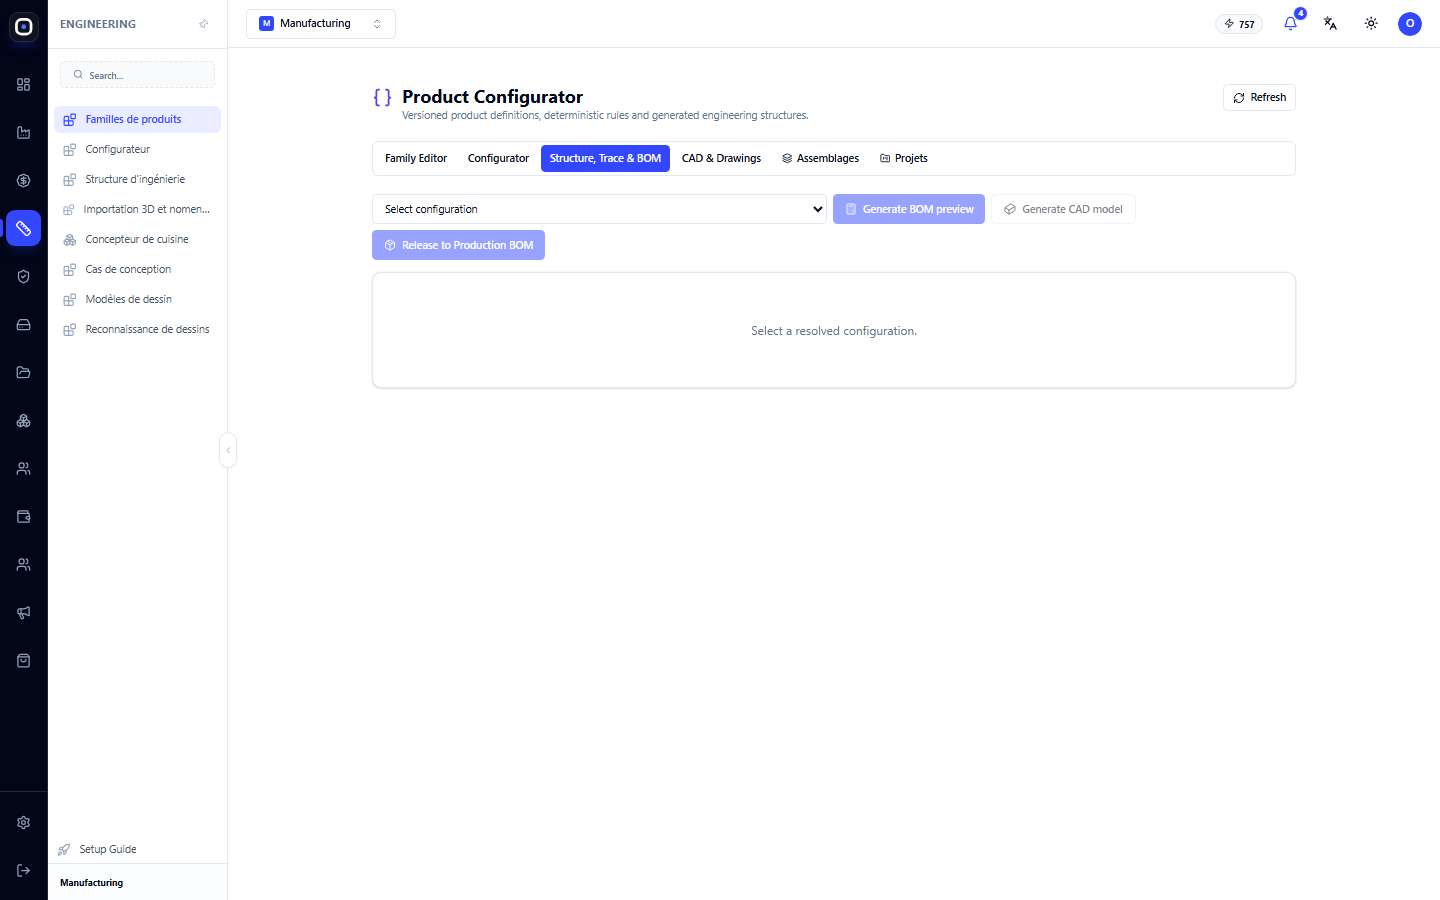Click Release to Production BOM button
Viewport: 1440px width, 900px height.
(458, 245)
